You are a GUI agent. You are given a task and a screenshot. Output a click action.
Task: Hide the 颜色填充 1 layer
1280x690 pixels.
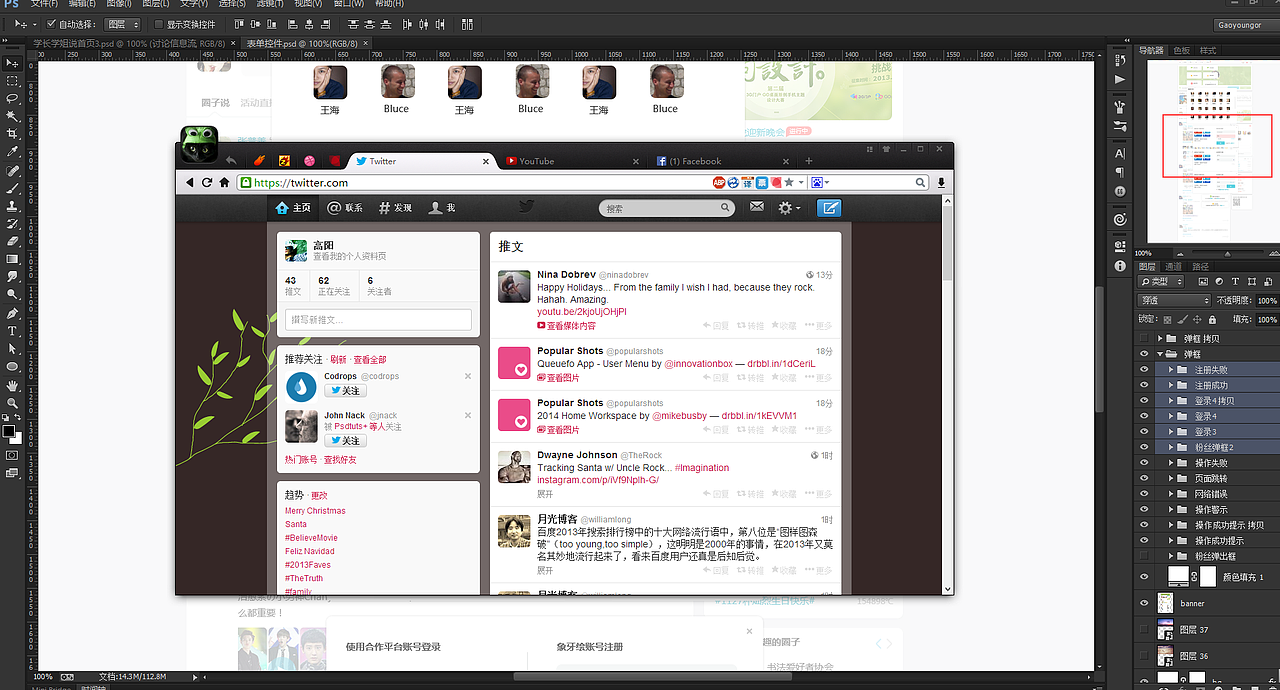coord(1145,577)
